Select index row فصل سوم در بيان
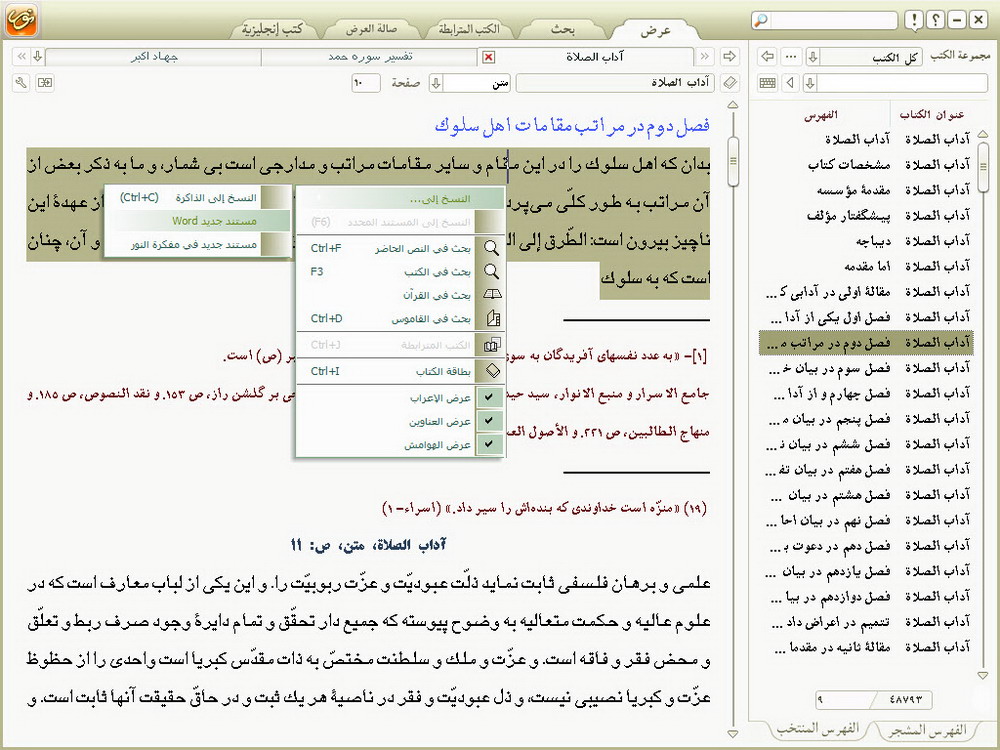The width and height of the screenshot is (1000, 750). click(867, 368)
